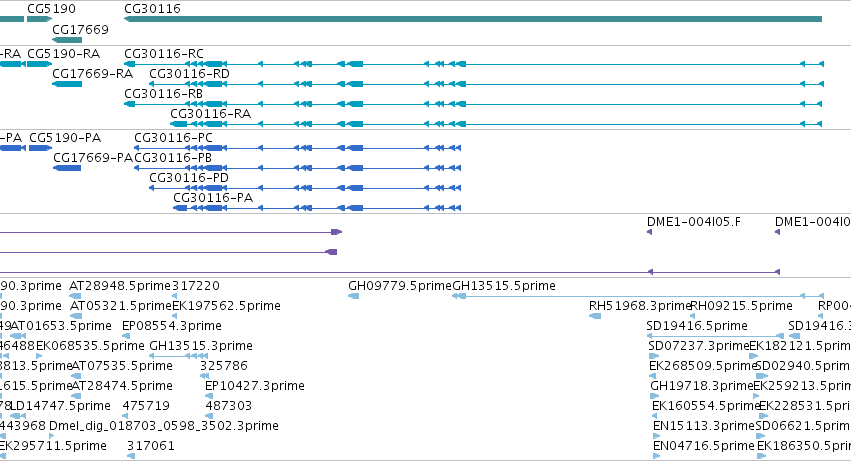Click the CG30116-RD transcript label
Image resolution: width=851 pixels, height=461 pixels.
(189, 74)
